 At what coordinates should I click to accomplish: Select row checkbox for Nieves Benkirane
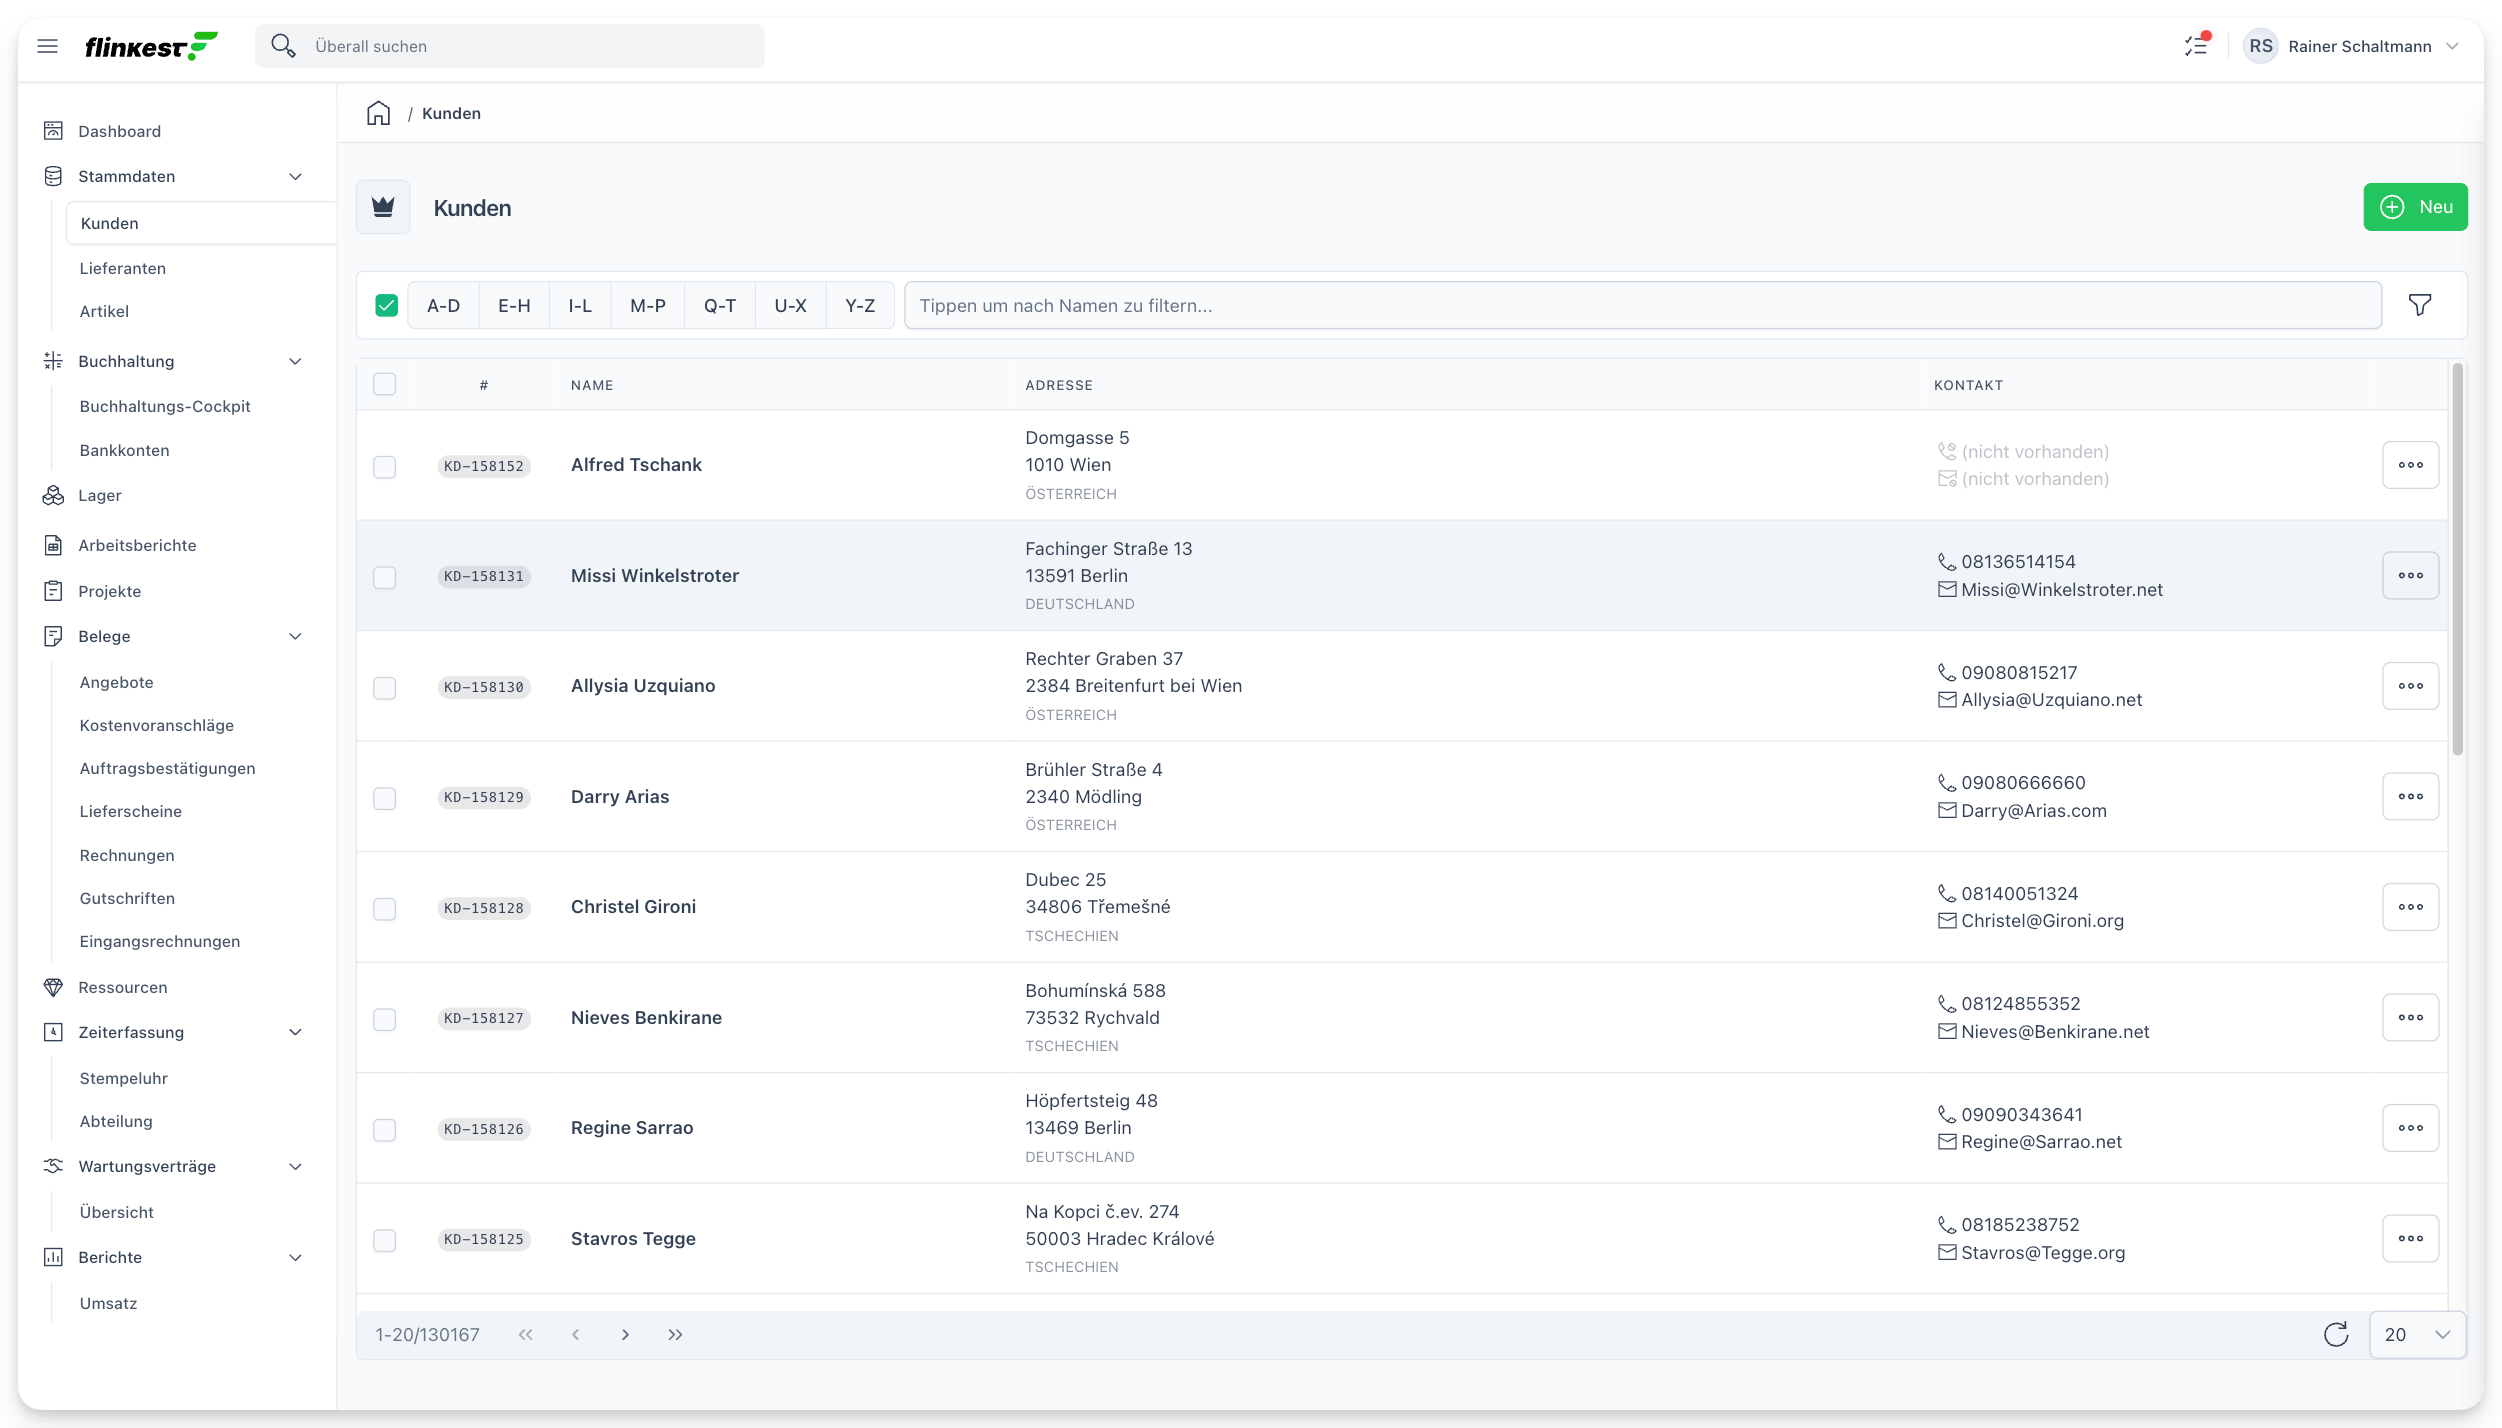coord(385,1019)
